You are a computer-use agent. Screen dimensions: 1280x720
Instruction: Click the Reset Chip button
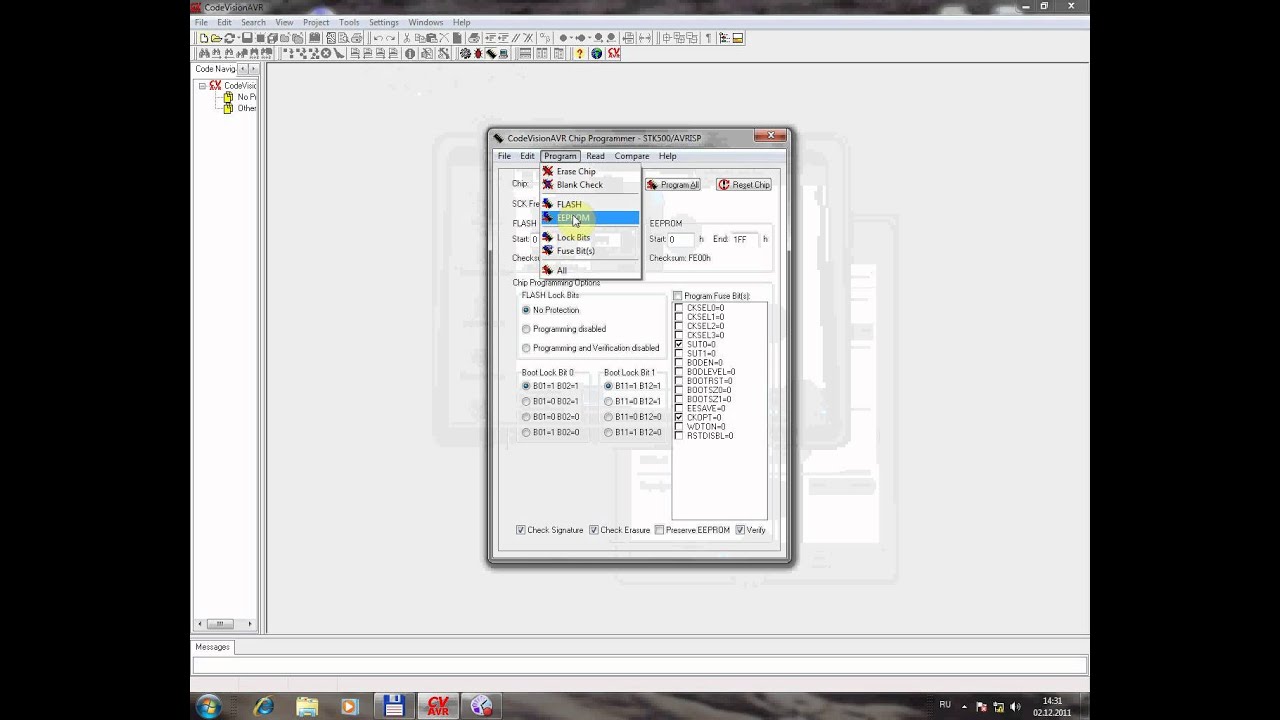point(744,185)
